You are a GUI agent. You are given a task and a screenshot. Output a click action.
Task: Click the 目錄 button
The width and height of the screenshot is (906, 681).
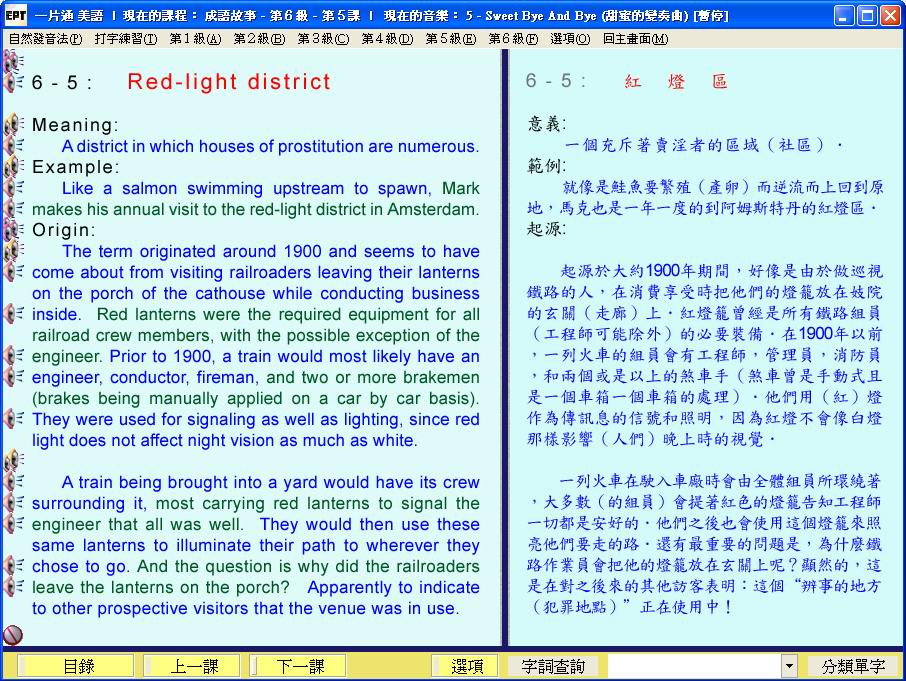tap(78, 666)
